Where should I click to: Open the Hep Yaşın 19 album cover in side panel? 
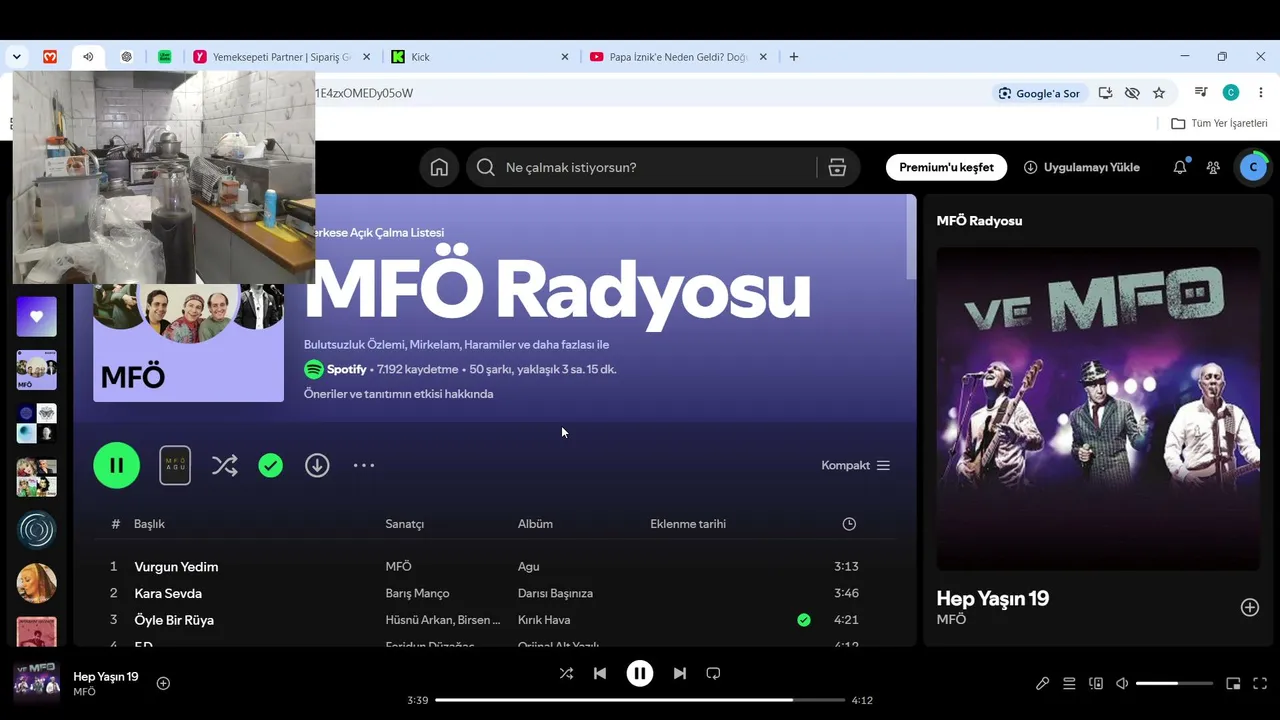pyautogui.click(x=1098, y=409)
